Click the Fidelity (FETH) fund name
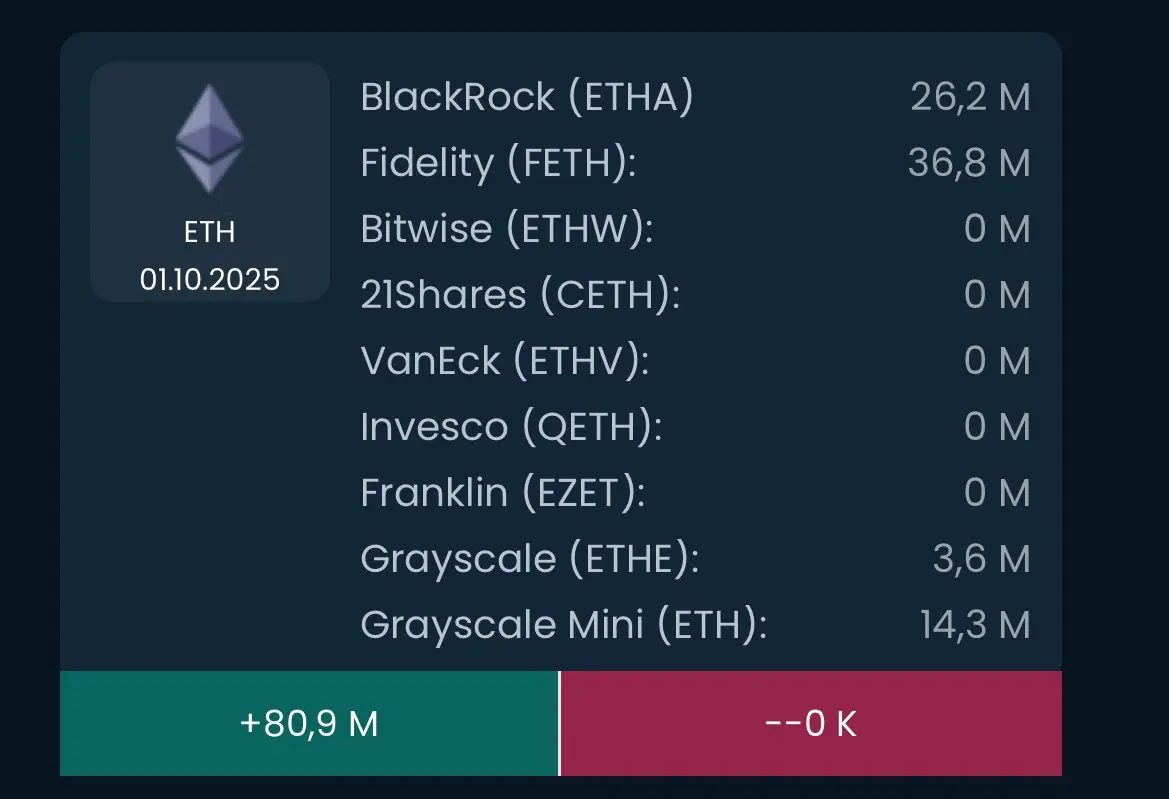 pos(498,162)
